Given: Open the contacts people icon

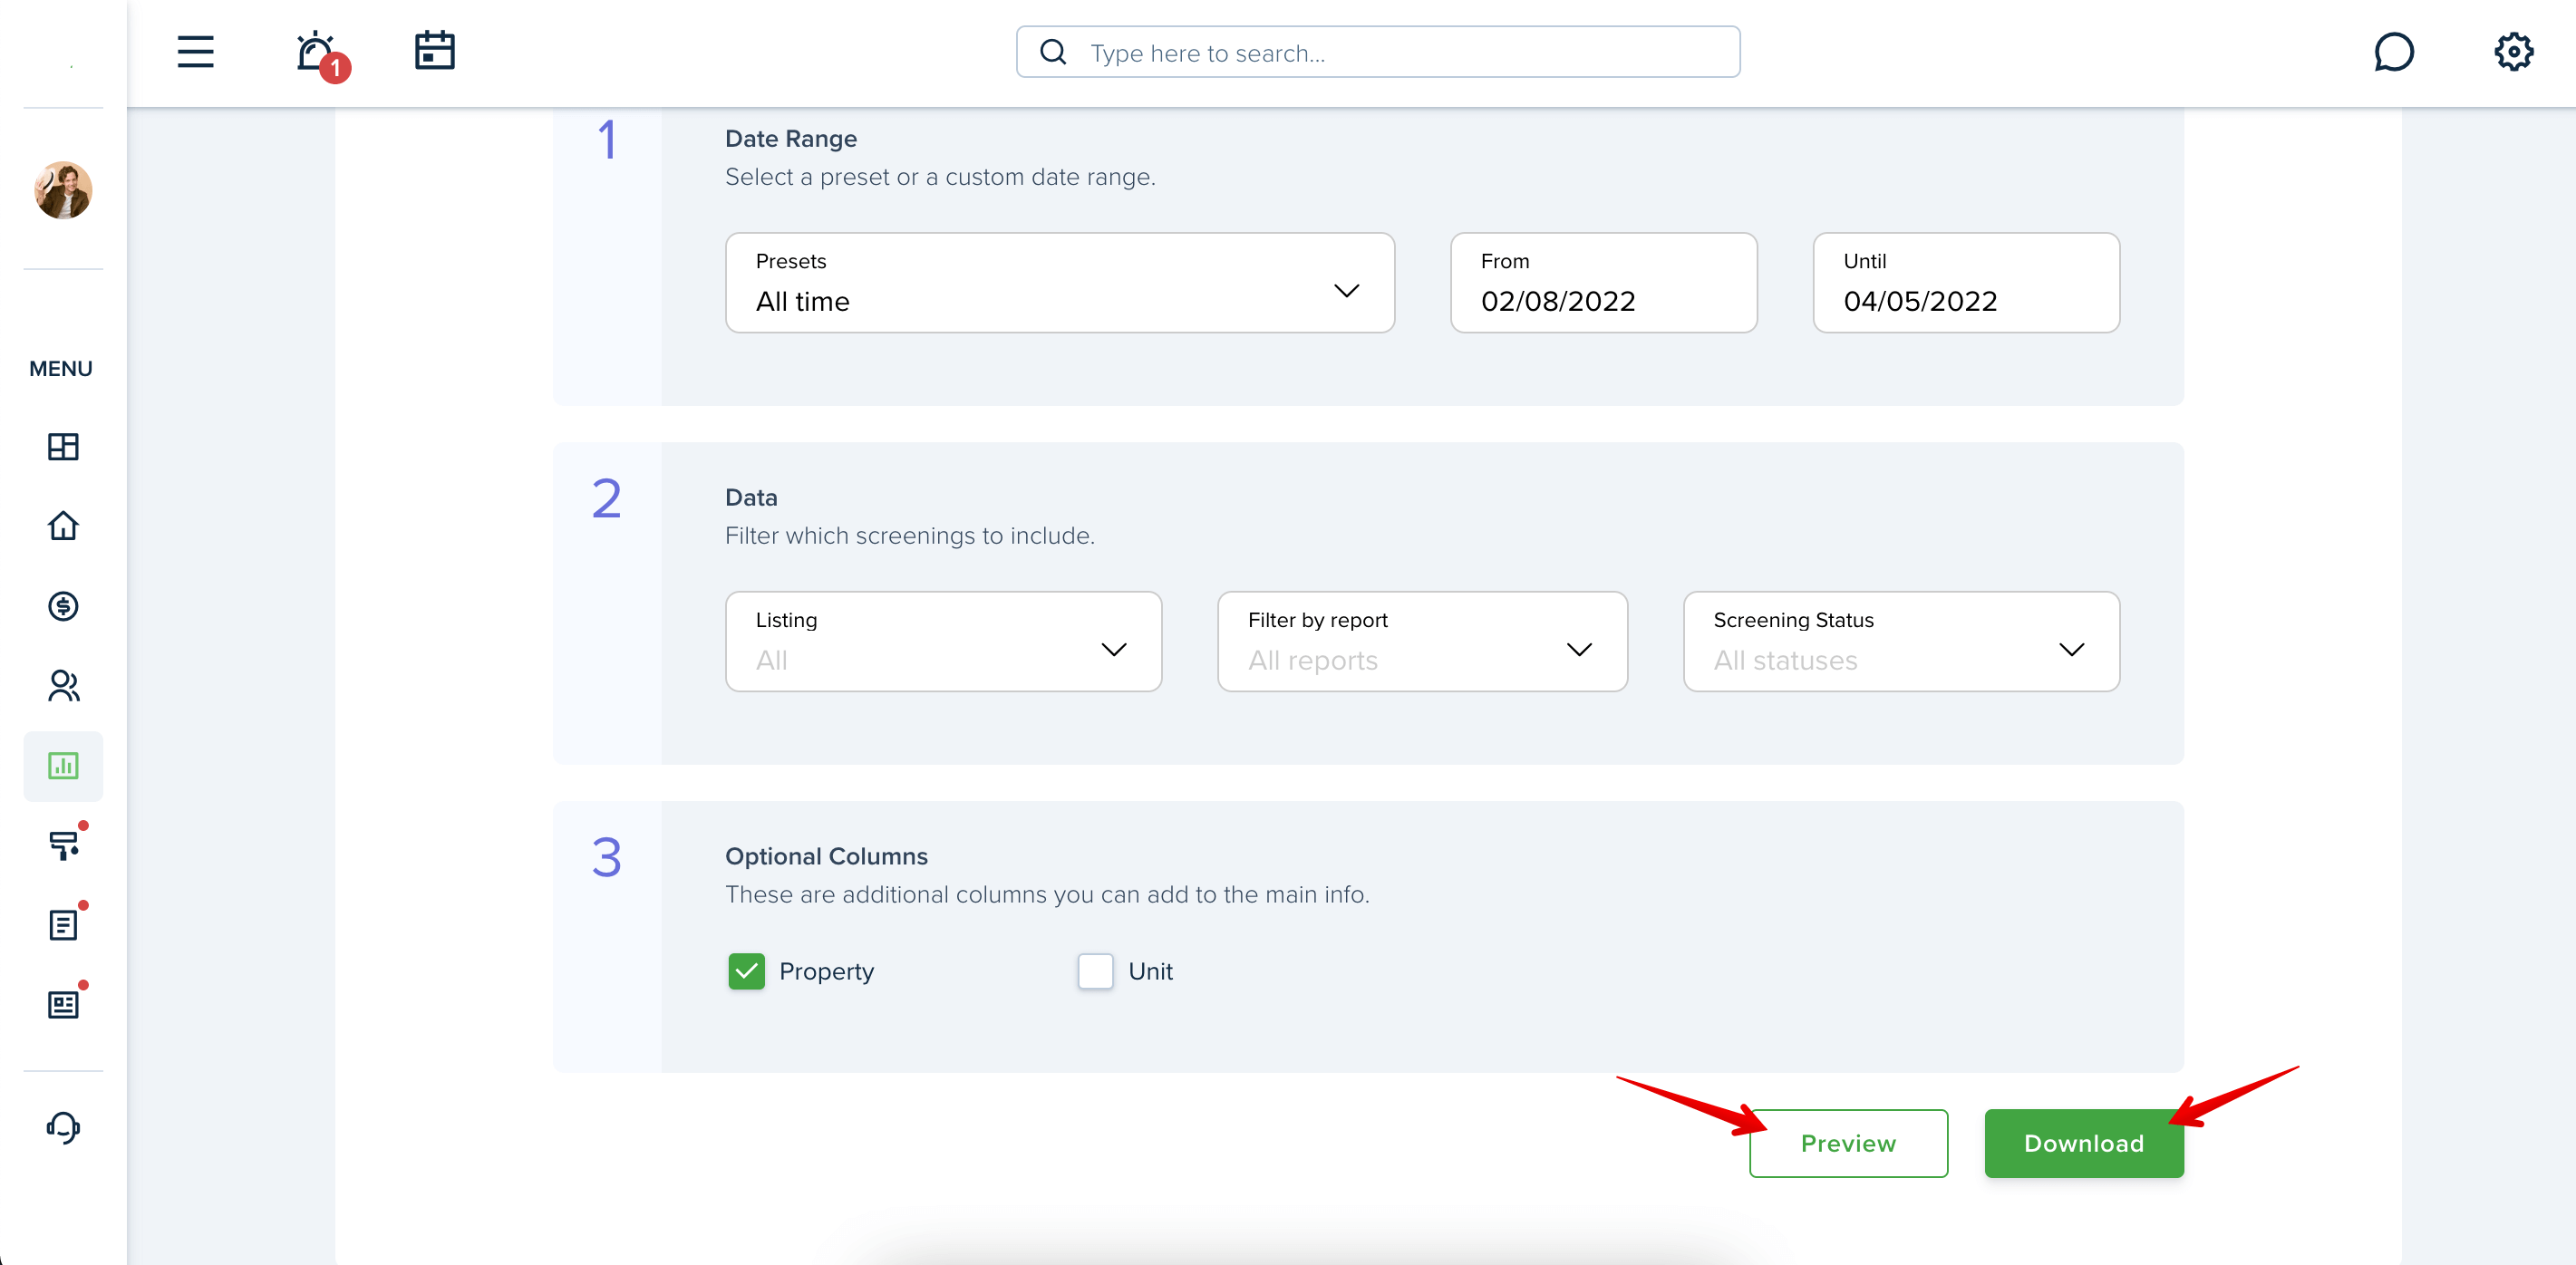Looking at the screenshot, I should click(63, 686).
